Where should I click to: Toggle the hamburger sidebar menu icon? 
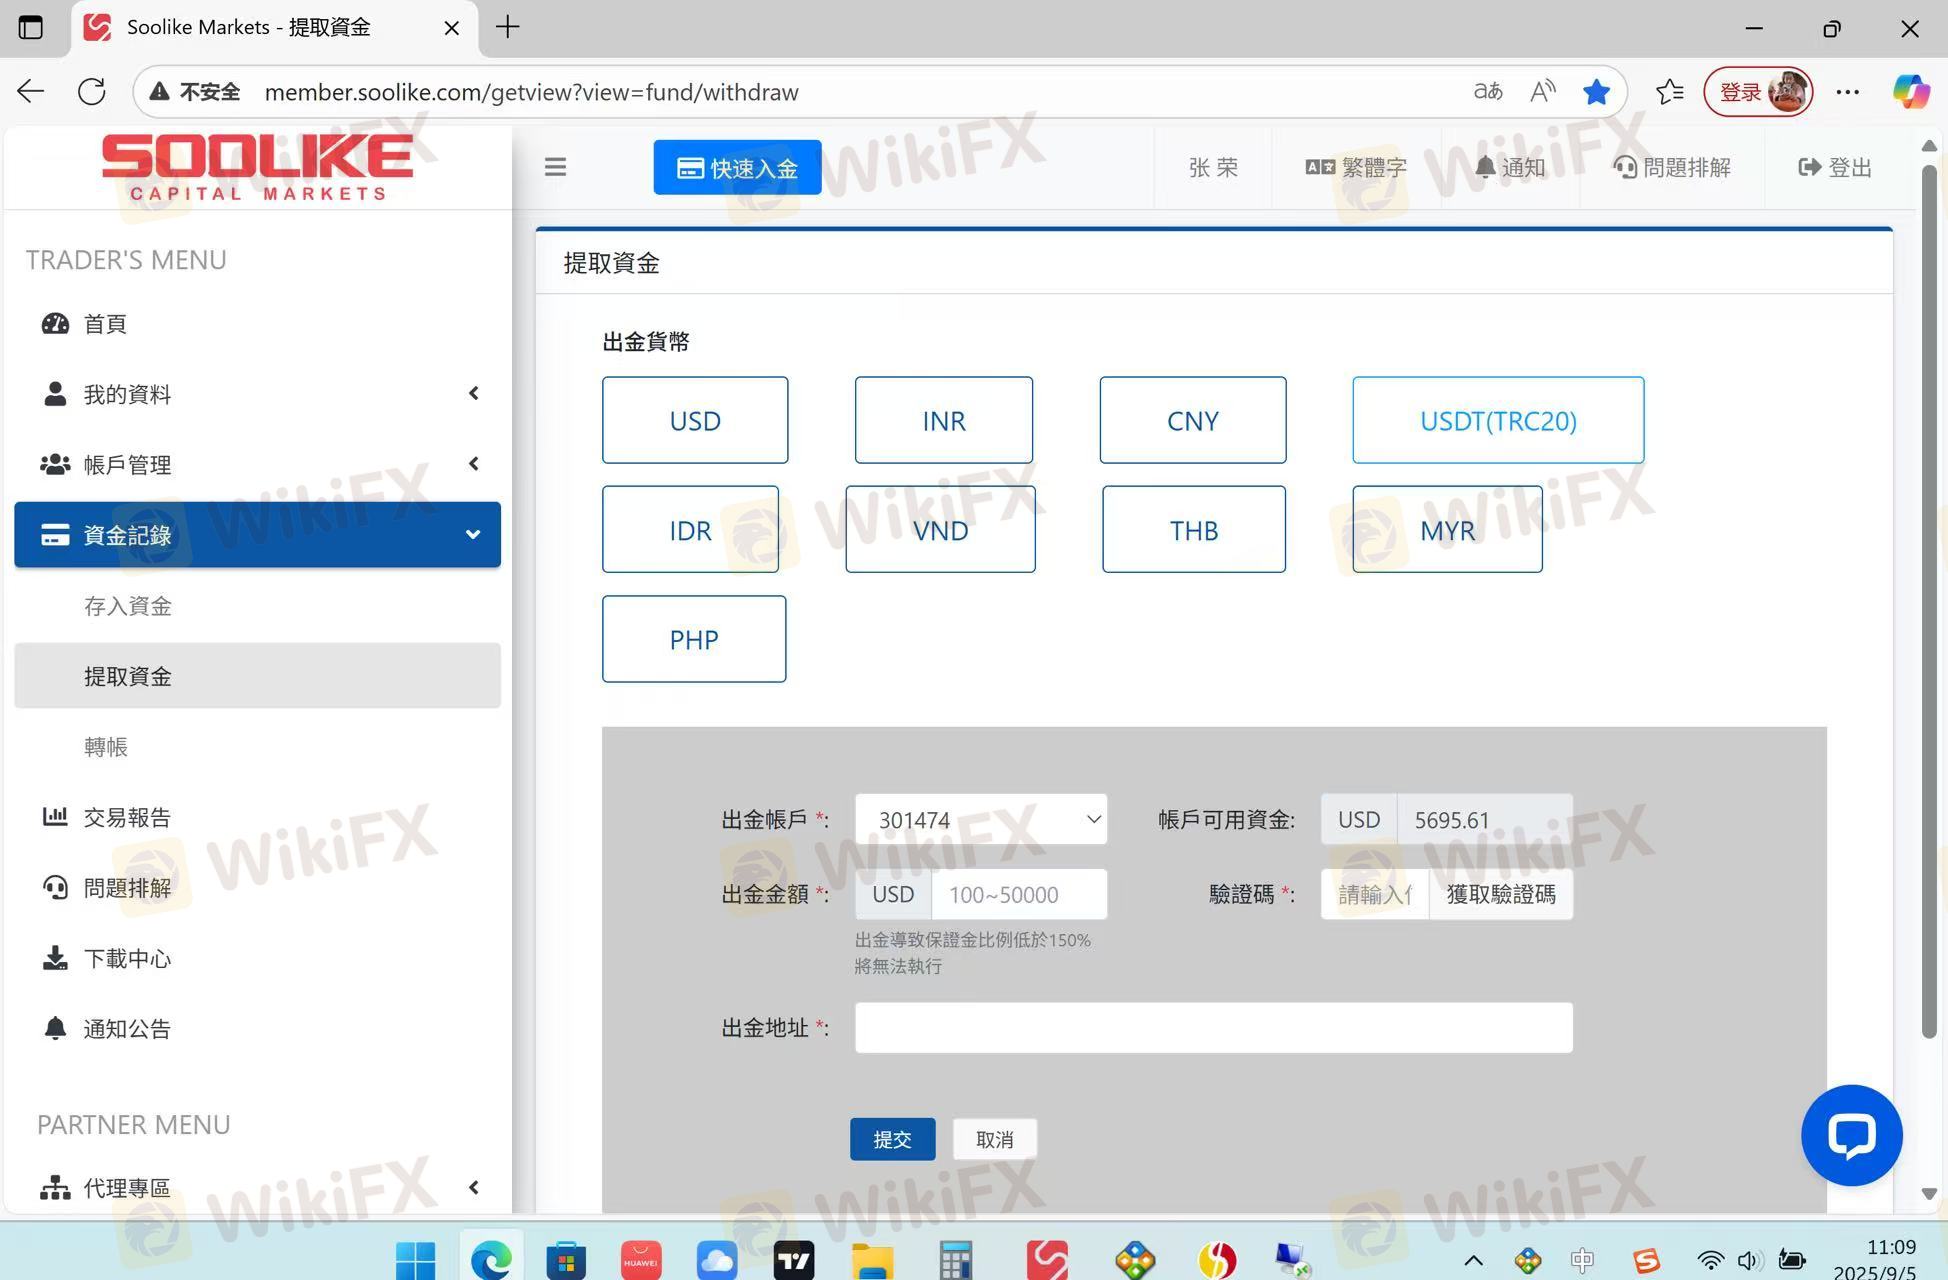555,167
